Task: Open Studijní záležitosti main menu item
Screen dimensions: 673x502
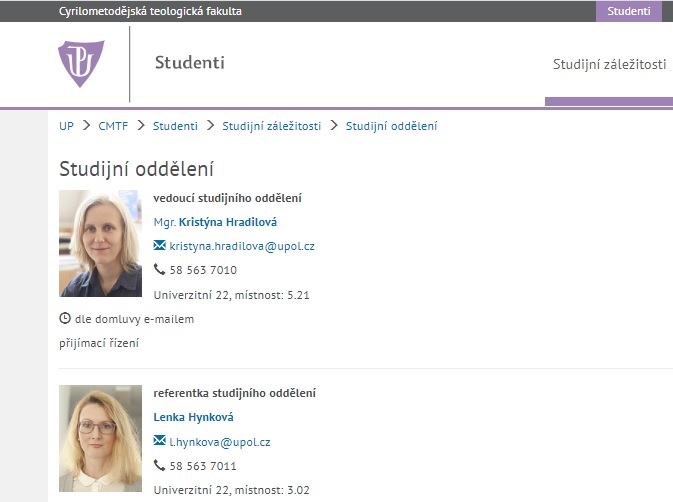Action: pos(609,64)
